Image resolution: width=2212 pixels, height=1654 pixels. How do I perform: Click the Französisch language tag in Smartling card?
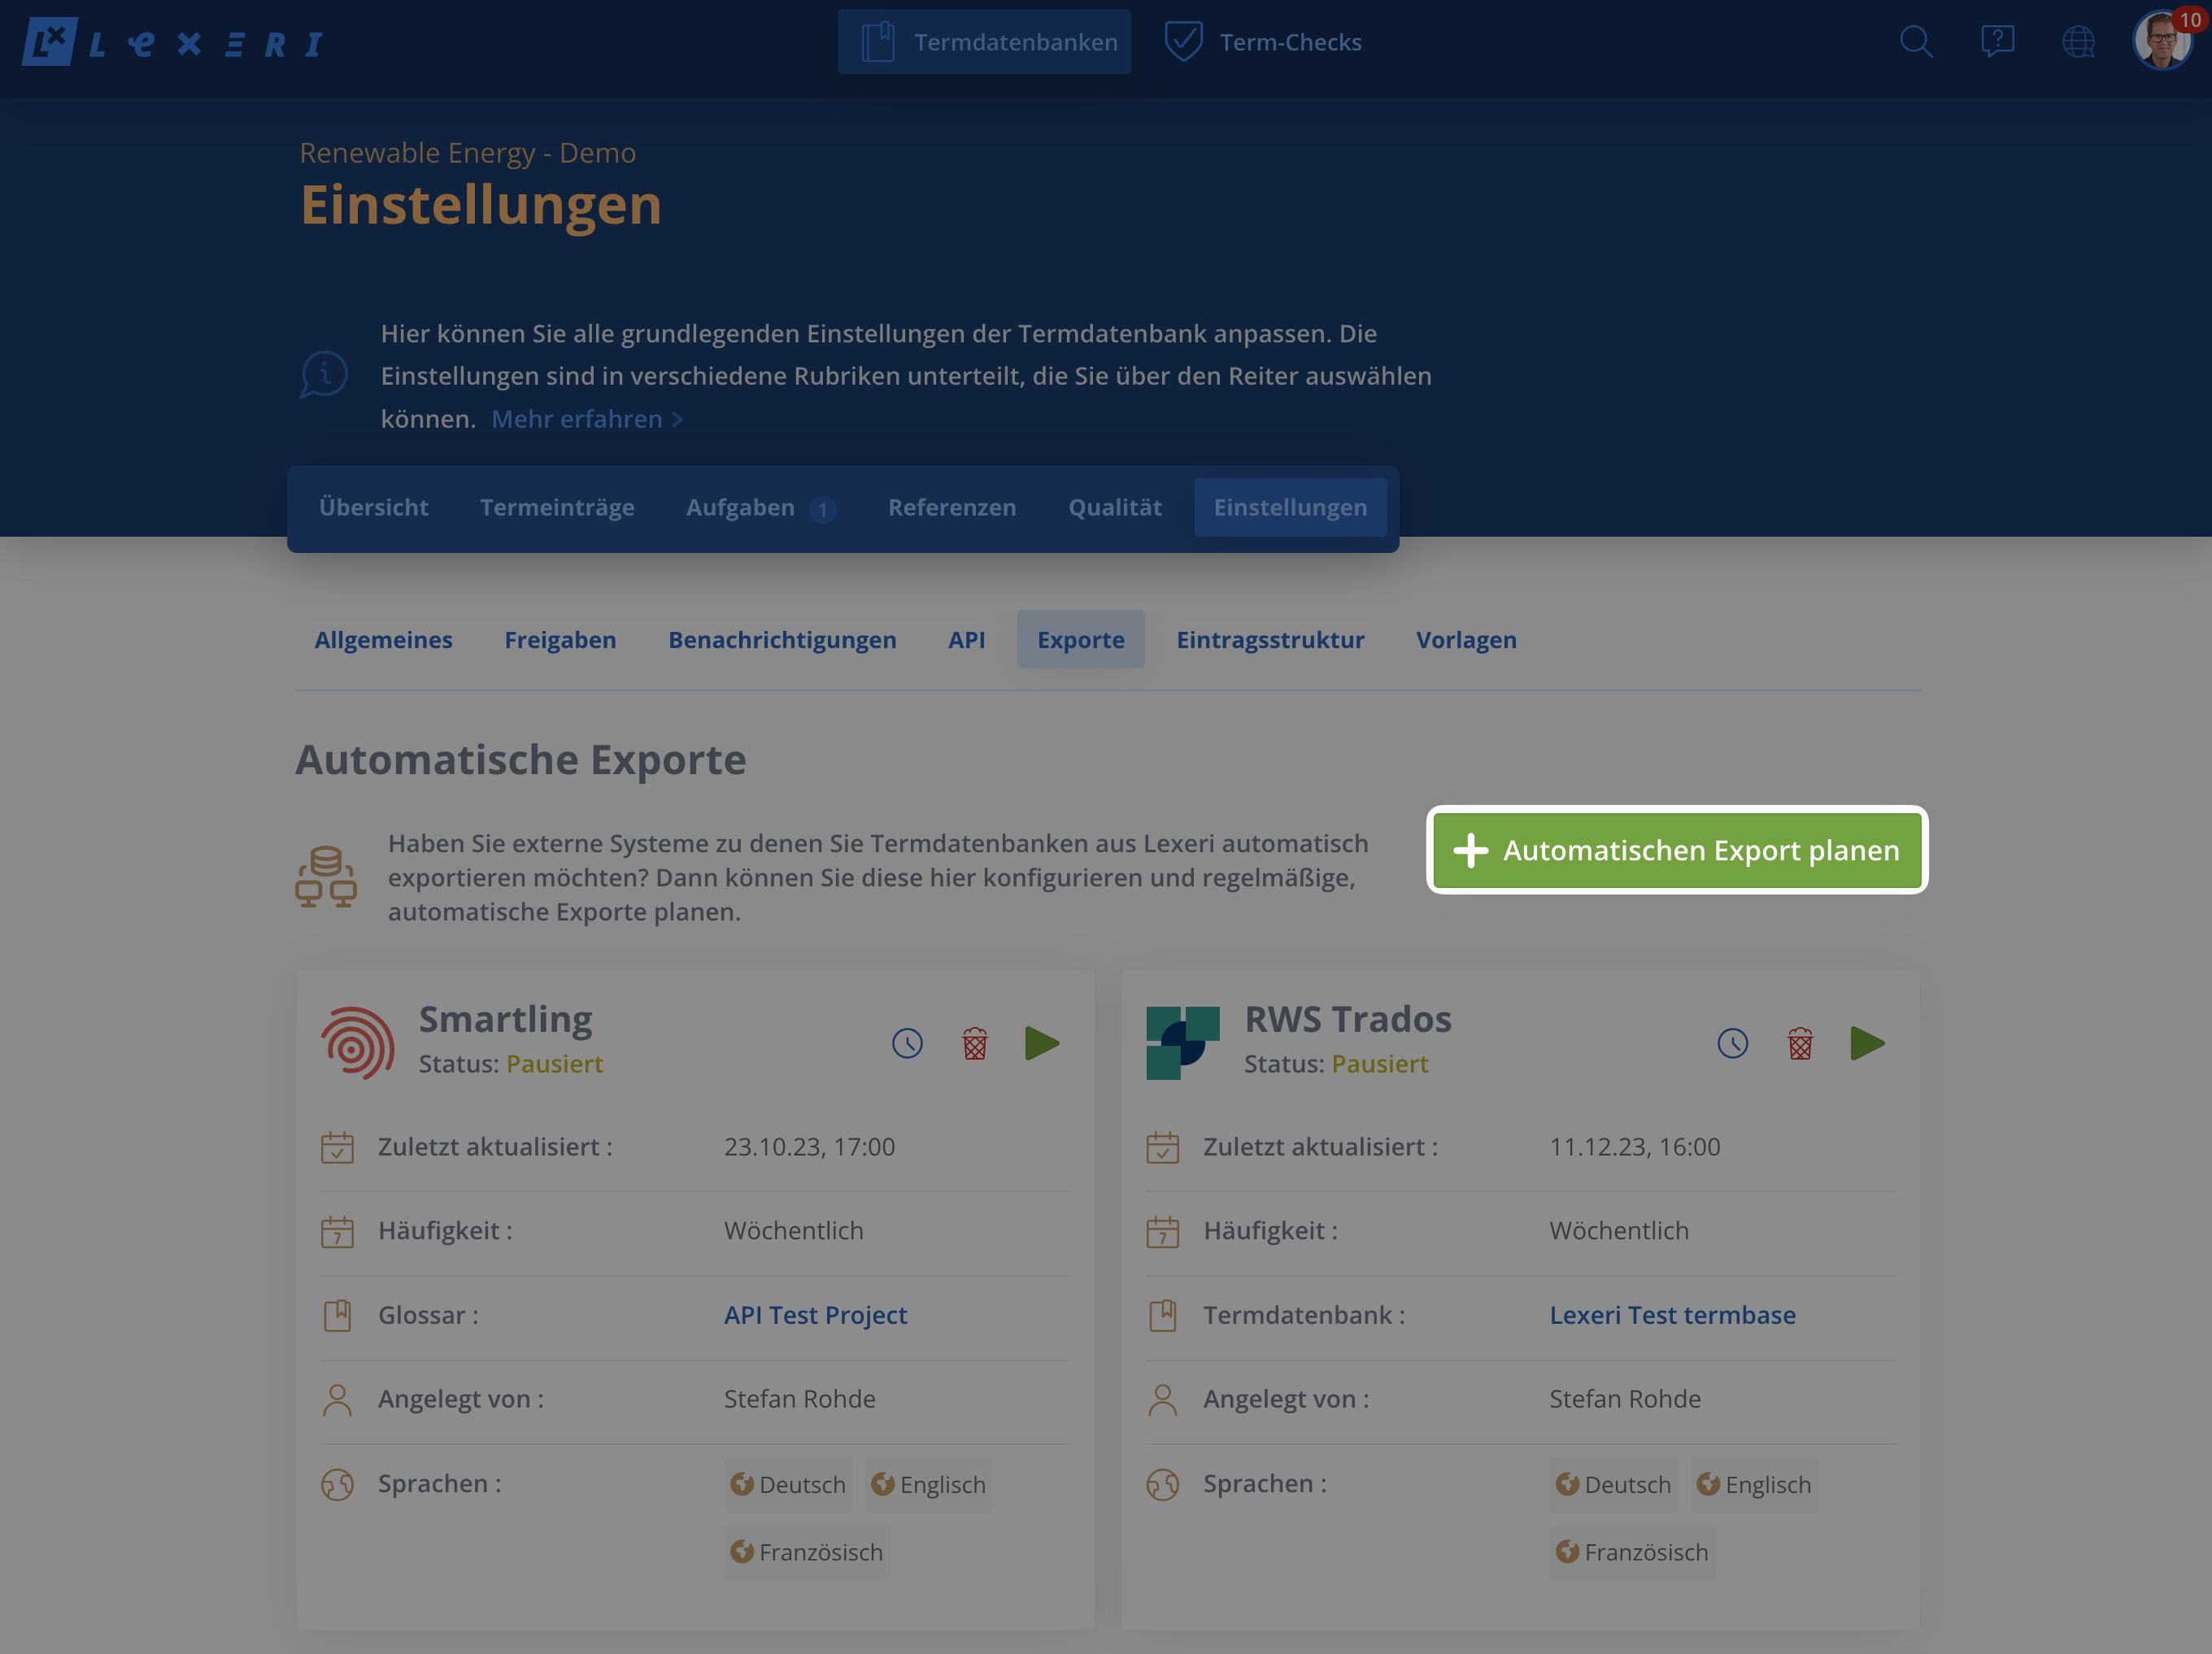806,1552
